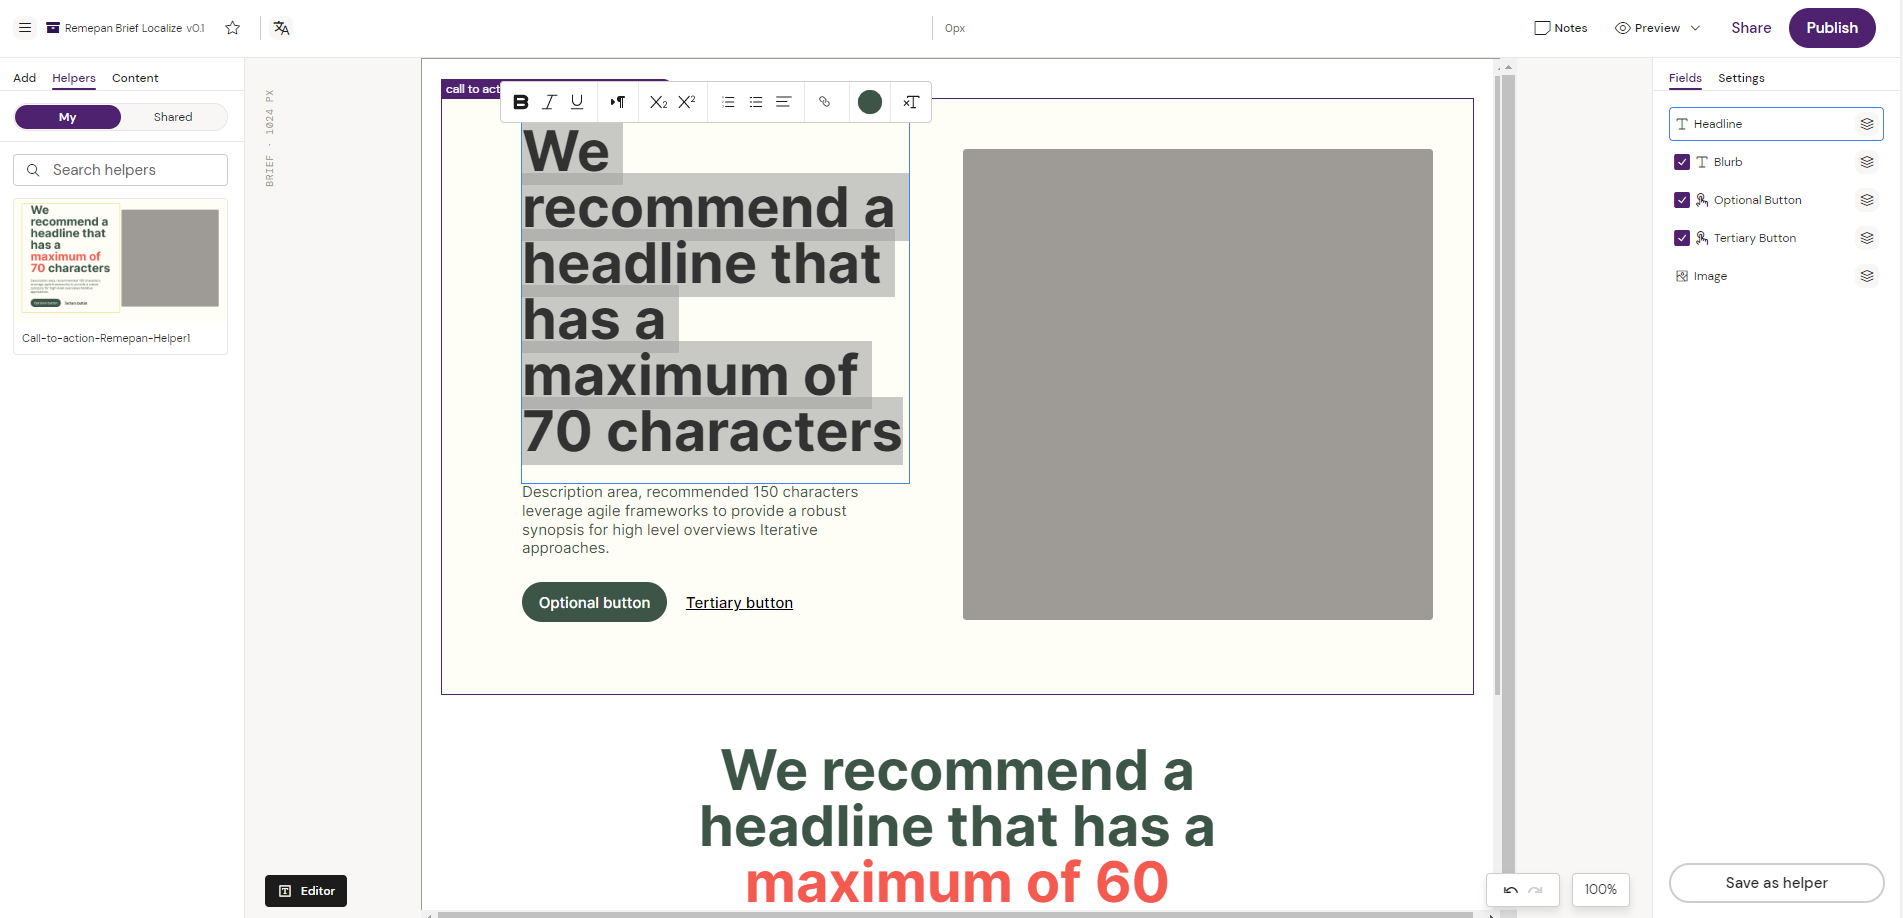1903x918 pixels.
Task: Click the Publish button
Action: coord(1831,28)
